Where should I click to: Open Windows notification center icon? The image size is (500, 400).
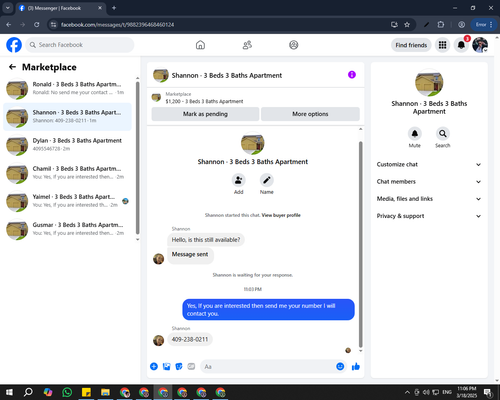488,392
